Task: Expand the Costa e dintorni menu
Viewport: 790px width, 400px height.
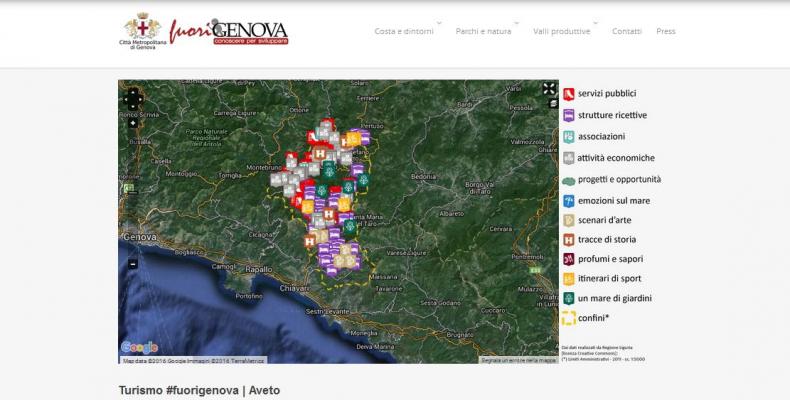Action: tap(405, 31)
